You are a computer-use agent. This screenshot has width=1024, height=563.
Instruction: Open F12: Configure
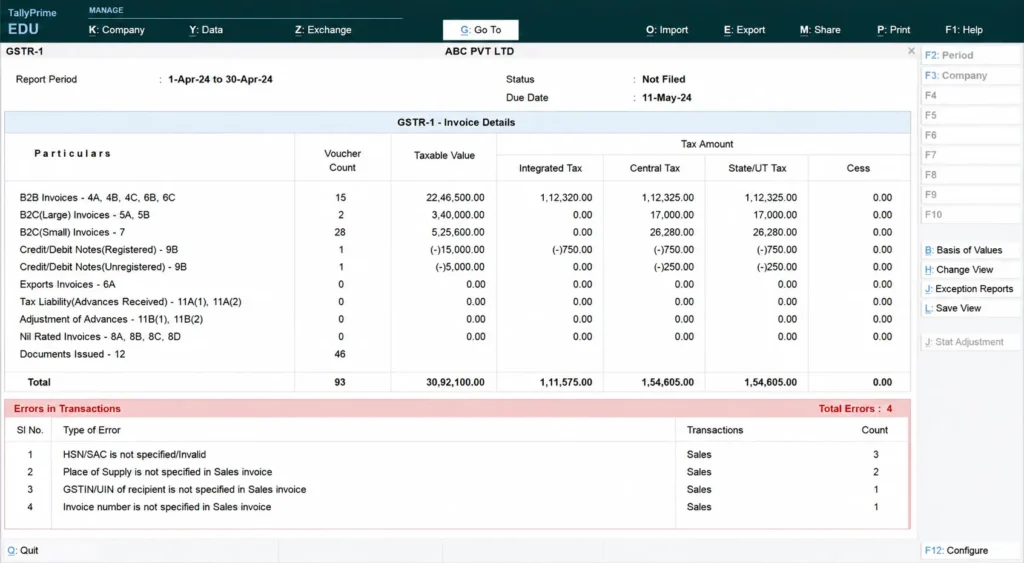tap(970, 551)
